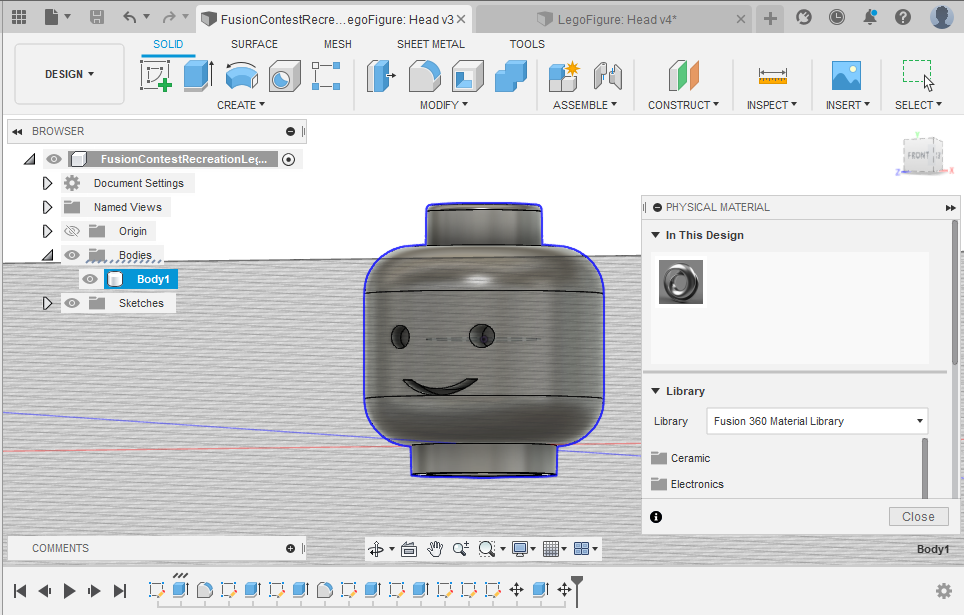
Task: Click the Offset Plane construct icon
Action: pyautogui.click(x=684, y=76)
